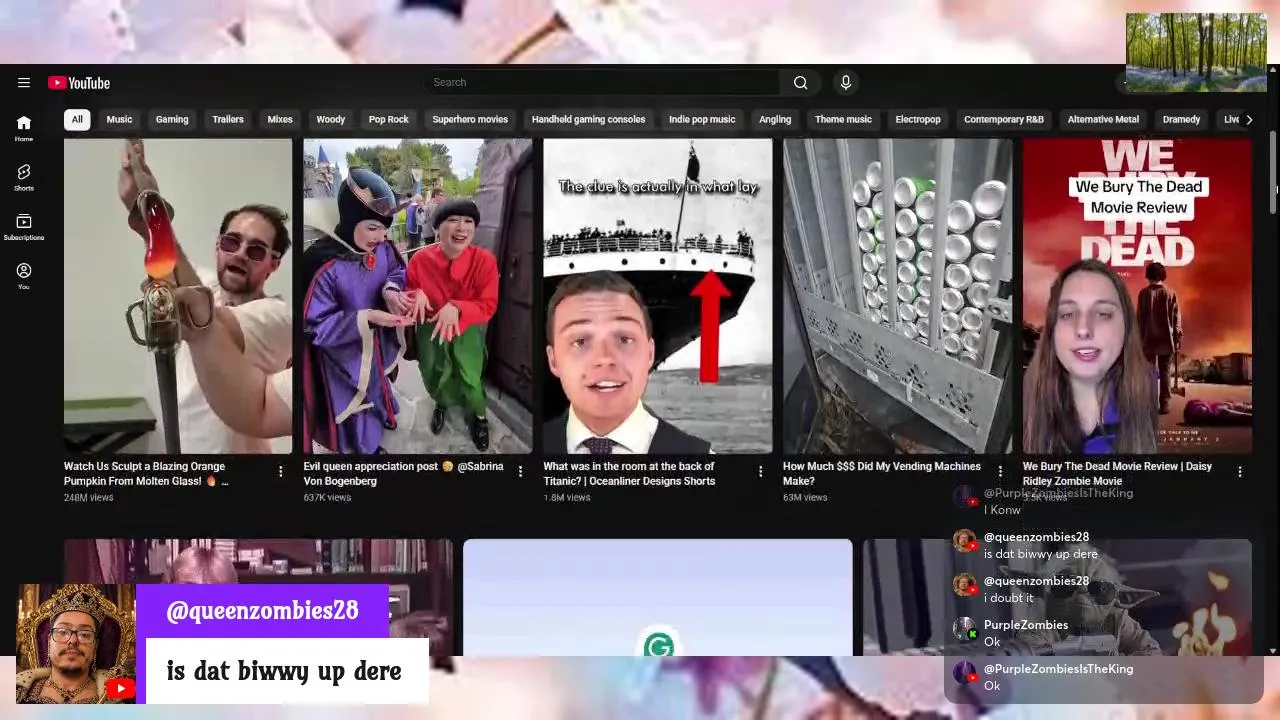The width and height of the screenshot is (1280, 720).
Task: Open options for pumpkin glass short
Action: coord(280,471)
